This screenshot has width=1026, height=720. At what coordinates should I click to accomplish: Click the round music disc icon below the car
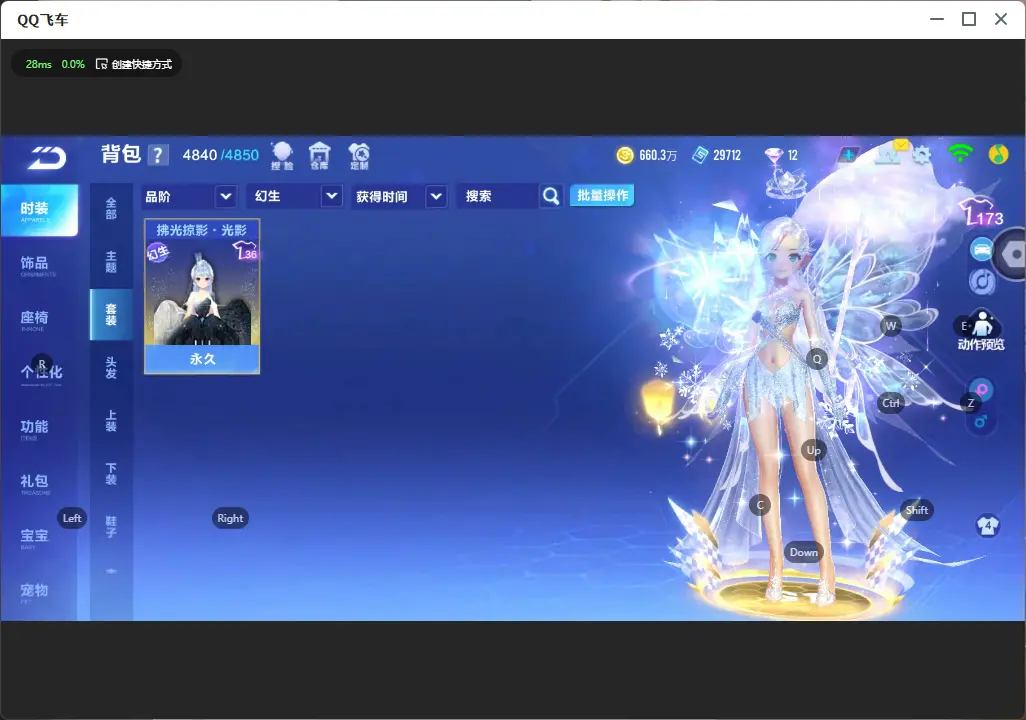tap(982, 281)
